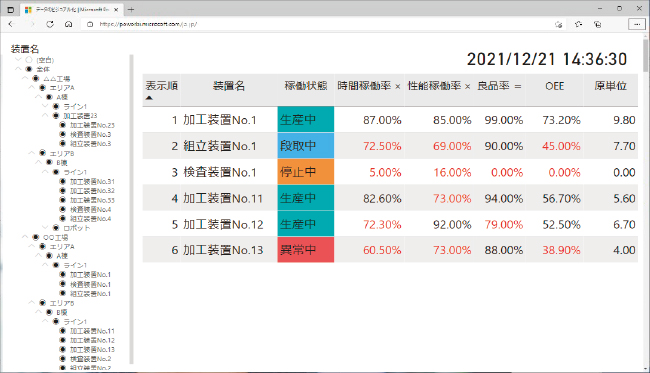
Task: Expand the ロボット node chevron
Action: tap(45, 228)
